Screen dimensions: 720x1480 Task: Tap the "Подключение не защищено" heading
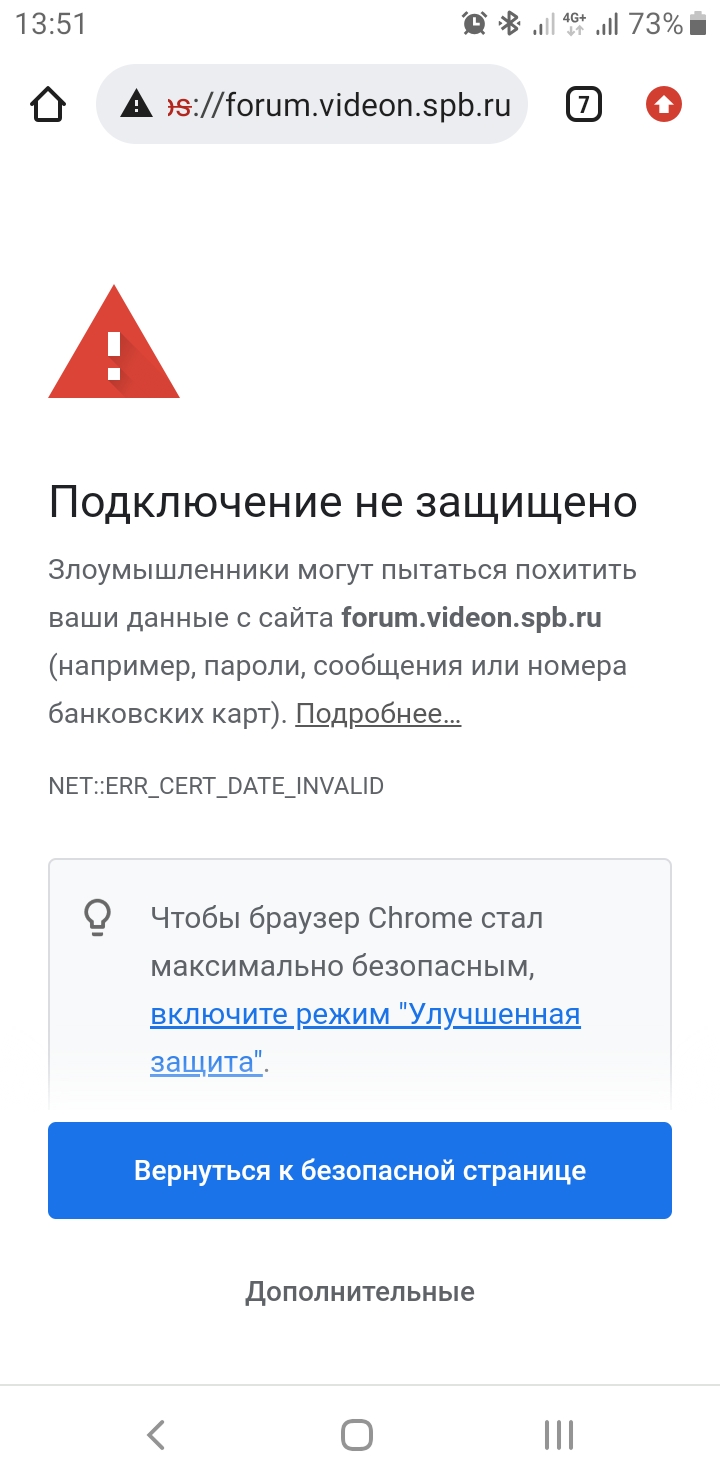[343, 502]
